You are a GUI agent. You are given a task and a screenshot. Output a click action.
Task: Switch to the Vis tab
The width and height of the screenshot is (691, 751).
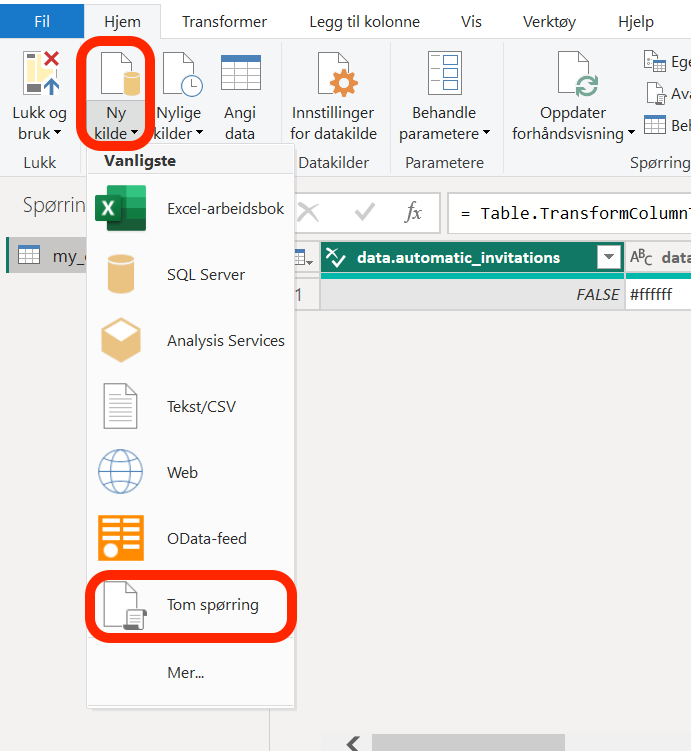tap(471, 22)
